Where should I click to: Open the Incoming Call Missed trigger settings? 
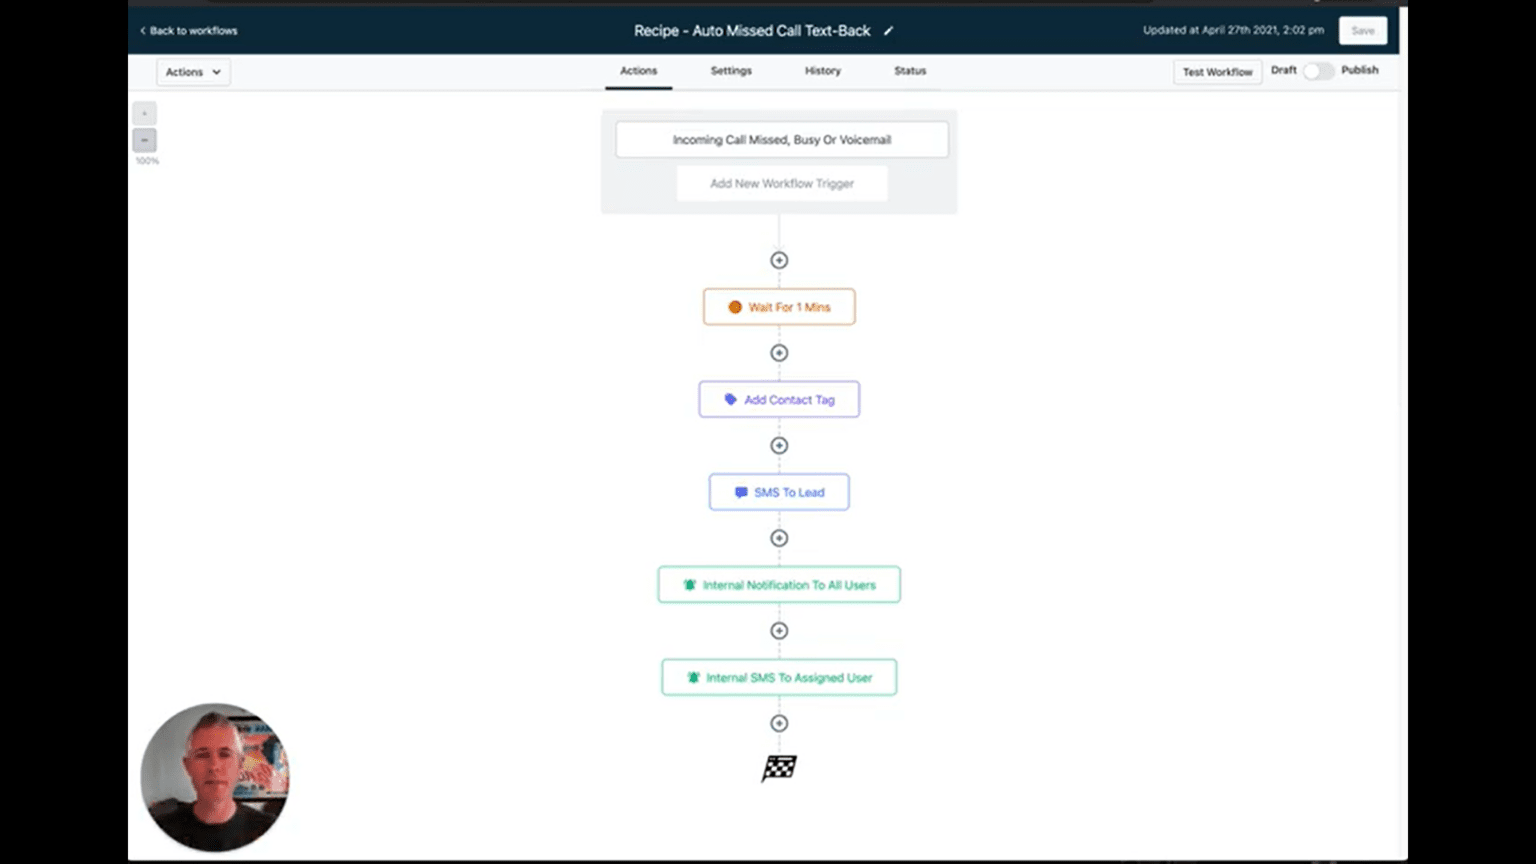tap(781, 139)
